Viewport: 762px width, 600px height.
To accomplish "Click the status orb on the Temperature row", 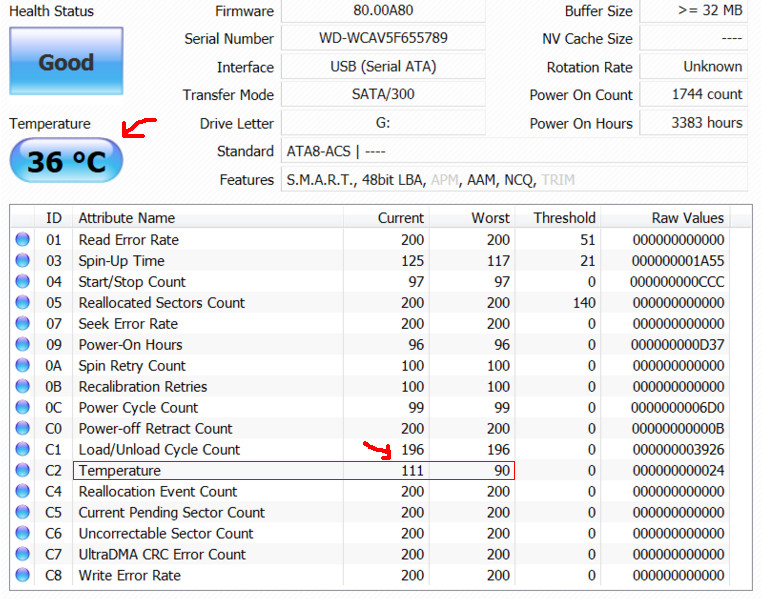I will [22, 471].
